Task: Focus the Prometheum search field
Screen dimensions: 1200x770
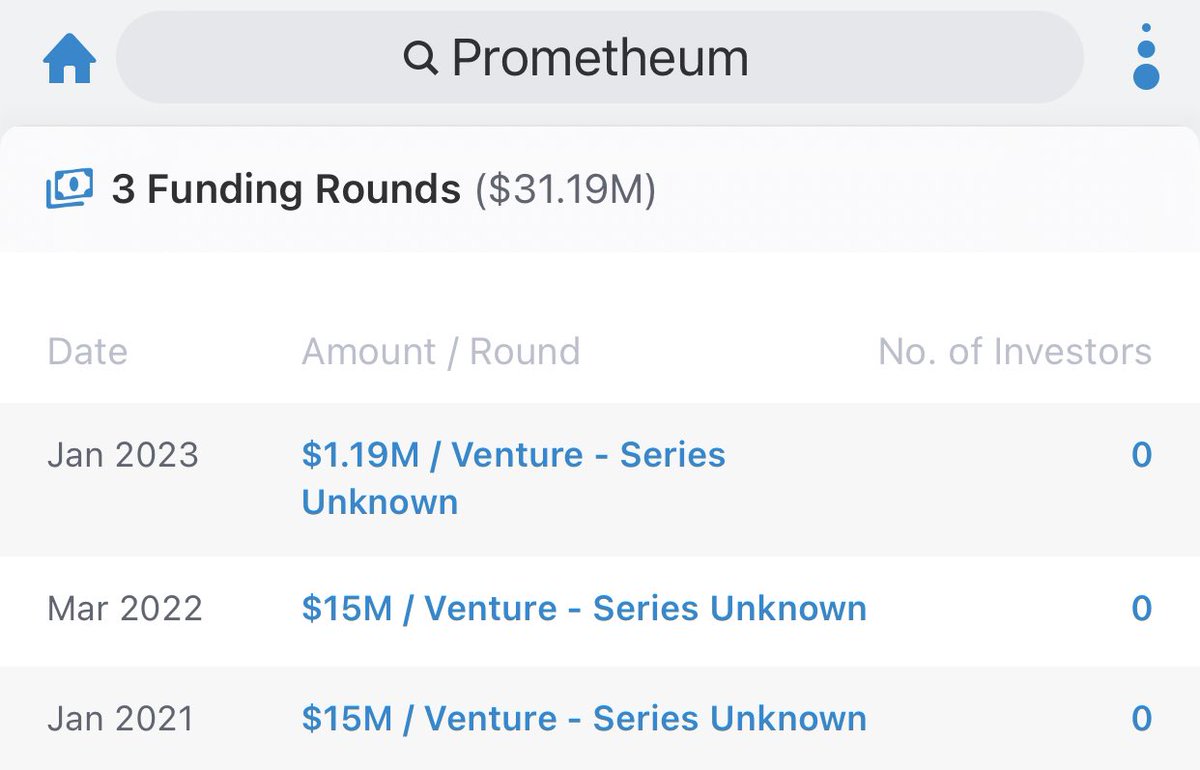Action: click(600, 58)
